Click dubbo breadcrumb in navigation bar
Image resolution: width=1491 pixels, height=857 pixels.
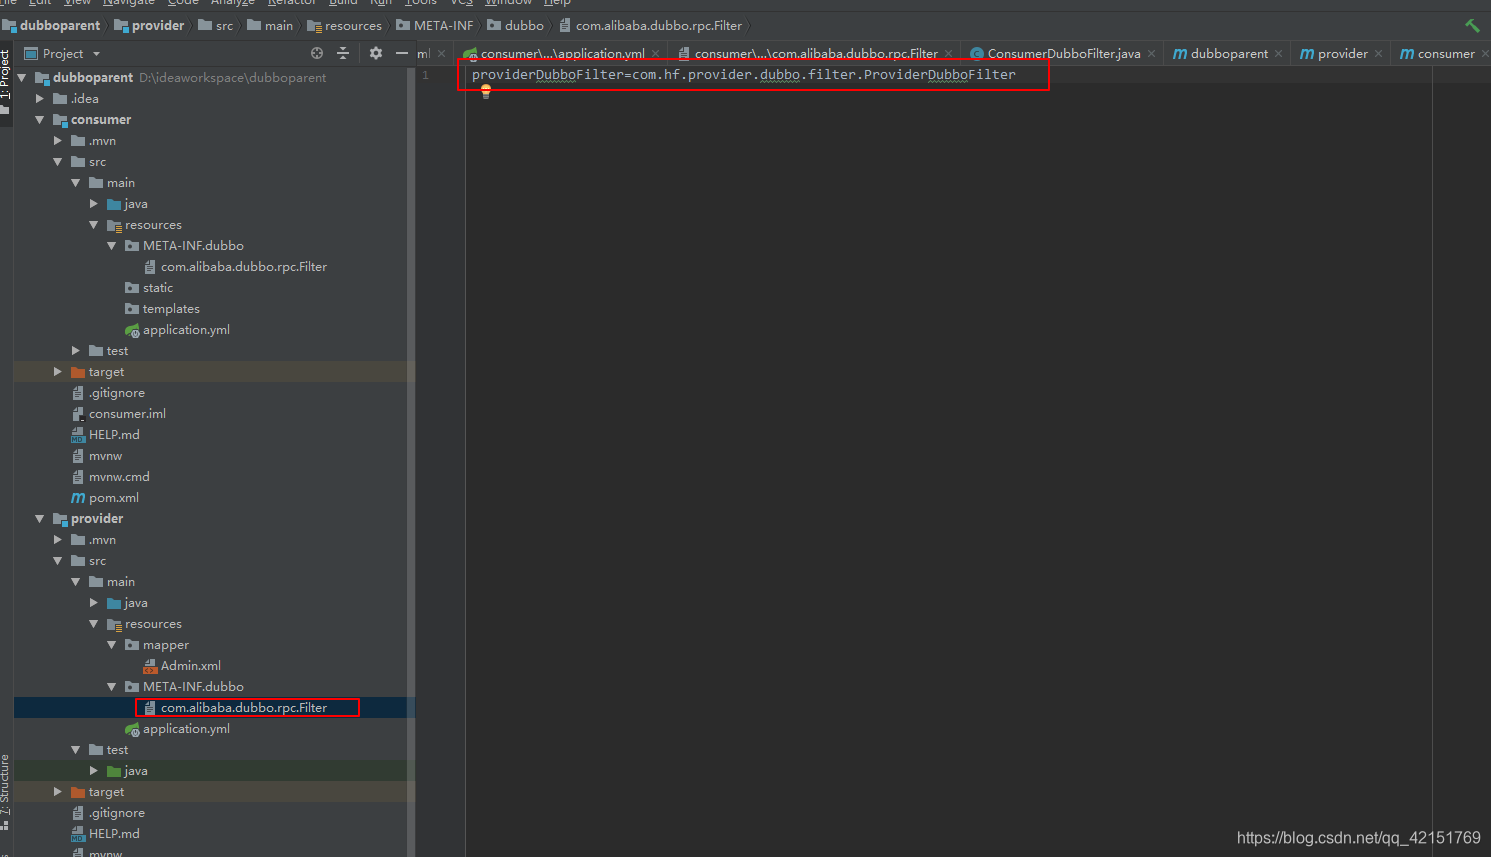pyautogui.click(x=515, y=25)
